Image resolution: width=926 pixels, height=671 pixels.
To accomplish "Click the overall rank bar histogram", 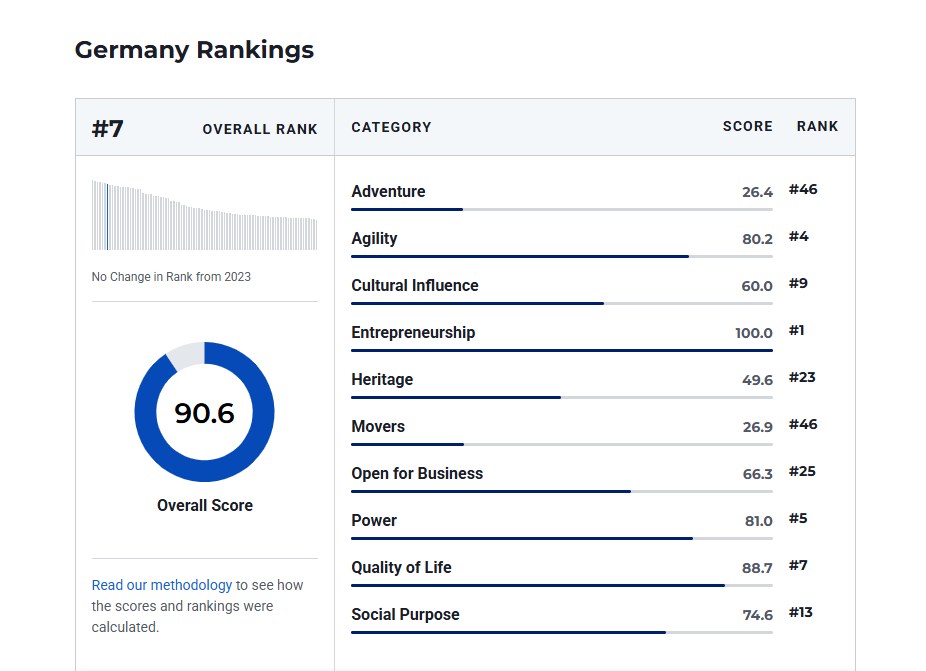I will [204, 215].
